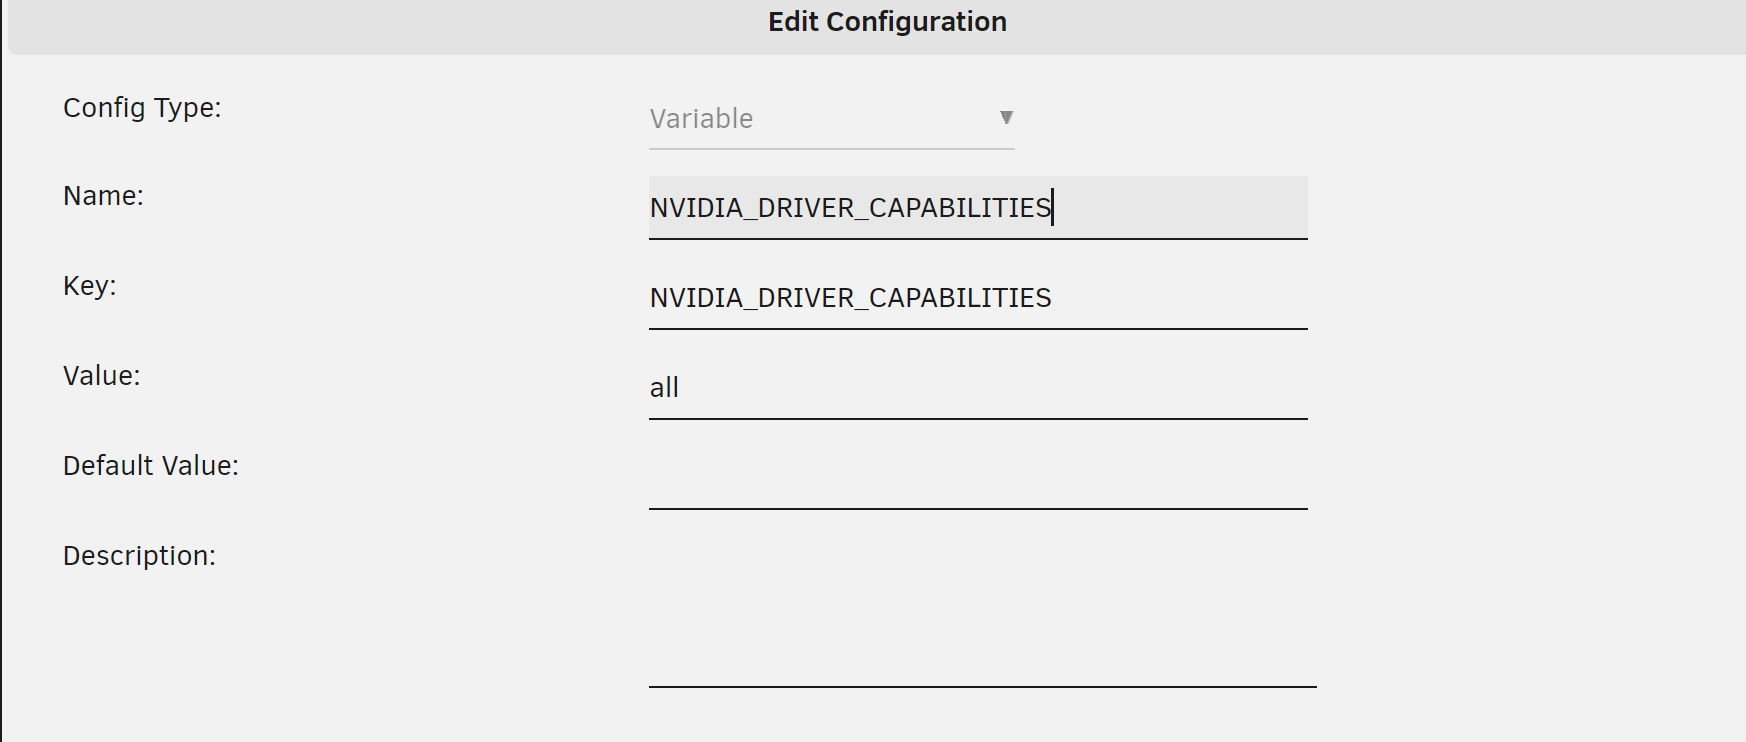Click the empty Default Value field

[978, 478]
